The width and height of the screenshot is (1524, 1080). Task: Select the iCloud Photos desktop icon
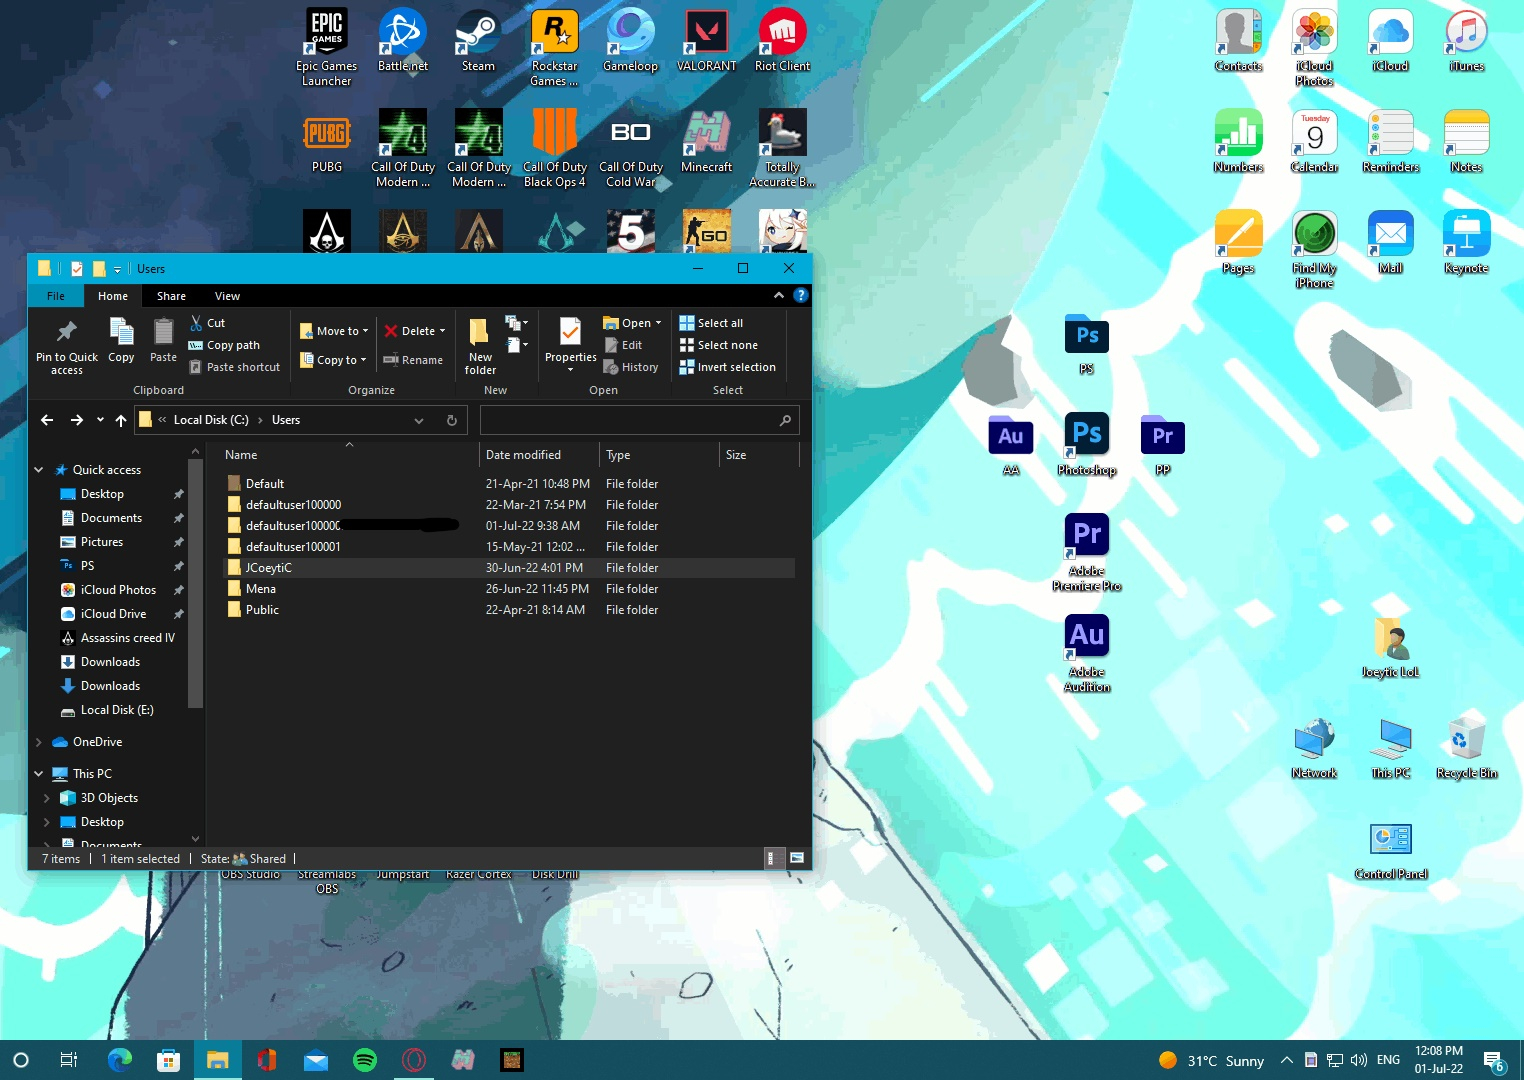coord(1315,47)
